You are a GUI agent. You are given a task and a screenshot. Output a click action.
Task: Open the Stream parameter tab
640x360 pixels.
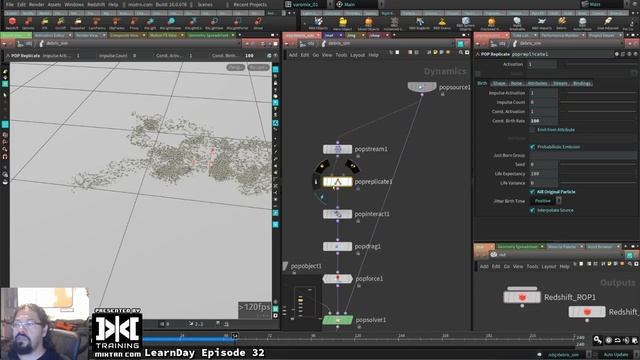point(560,83)
